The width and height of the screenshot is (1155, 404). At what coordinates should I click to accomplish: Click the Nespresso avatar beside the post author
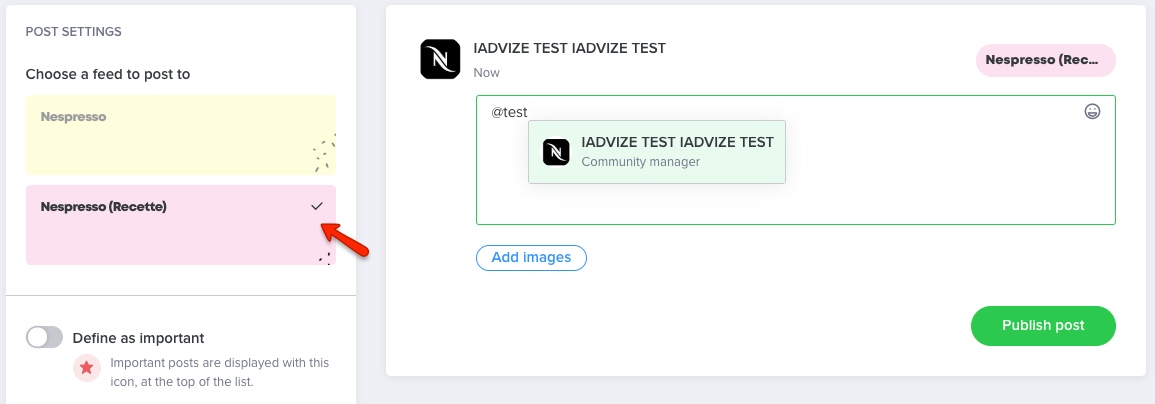440,59
